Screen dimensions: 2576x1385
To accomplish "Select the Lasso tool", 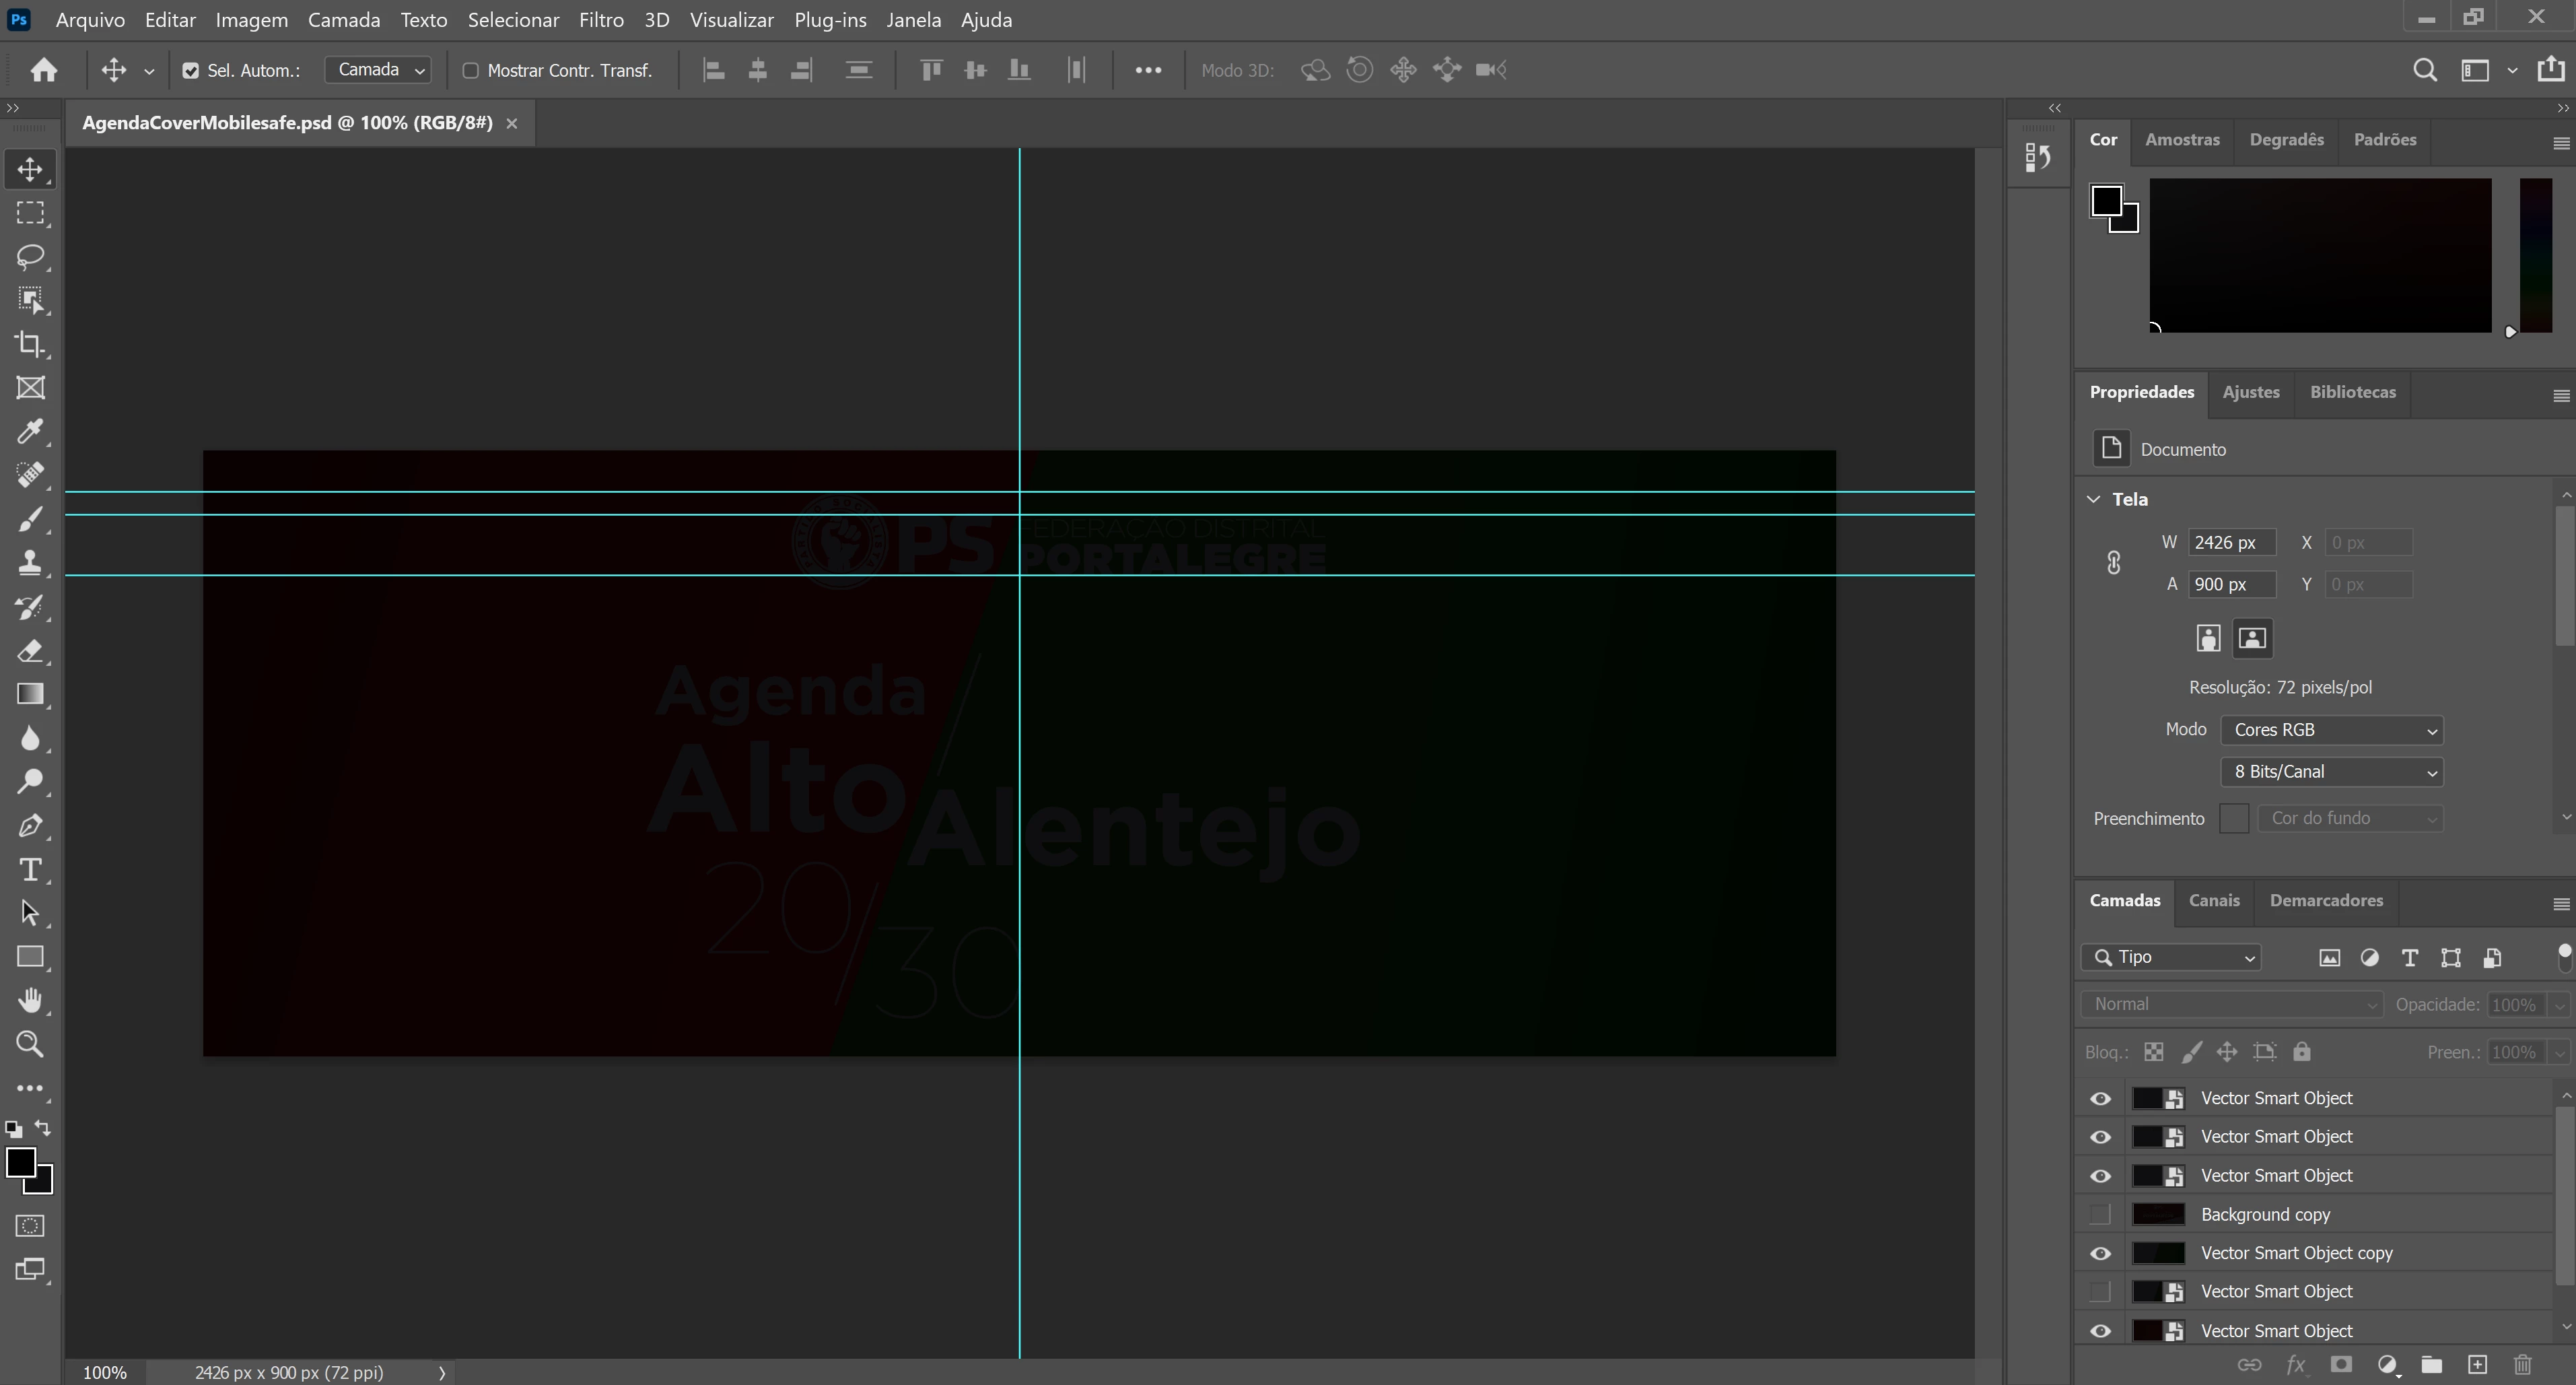I will coord(30,257).
